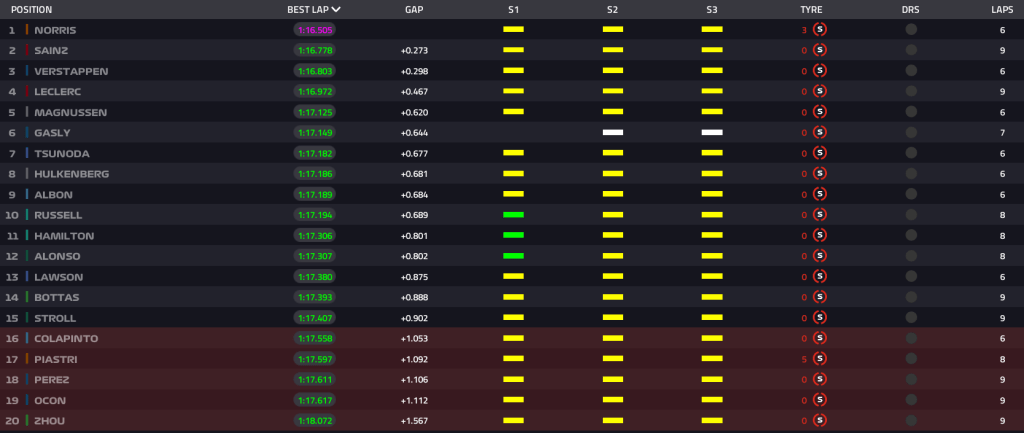Viewport: 1024px width, 433px height.
Task: Select Zhou's best lap 1:18.072
Action: point(314,421)
